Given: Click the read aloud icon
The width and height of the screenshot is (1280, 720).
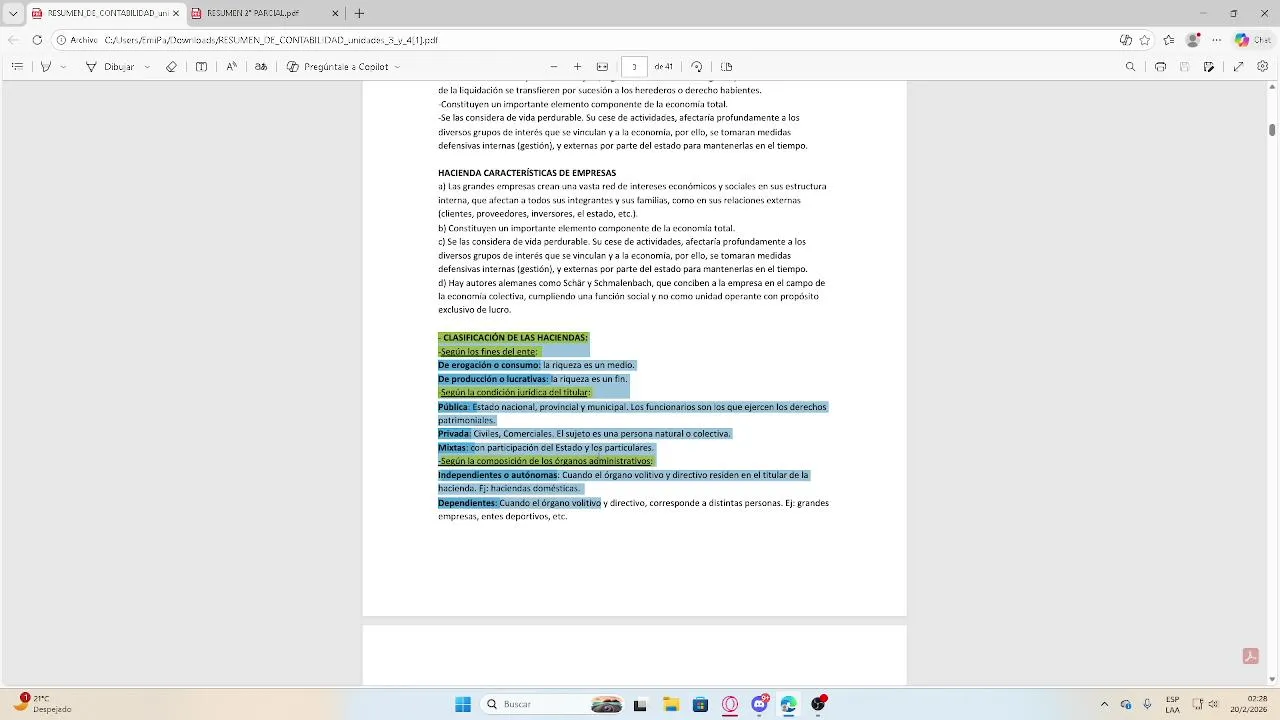Looking at the screenshot, I should pos(231,67).
